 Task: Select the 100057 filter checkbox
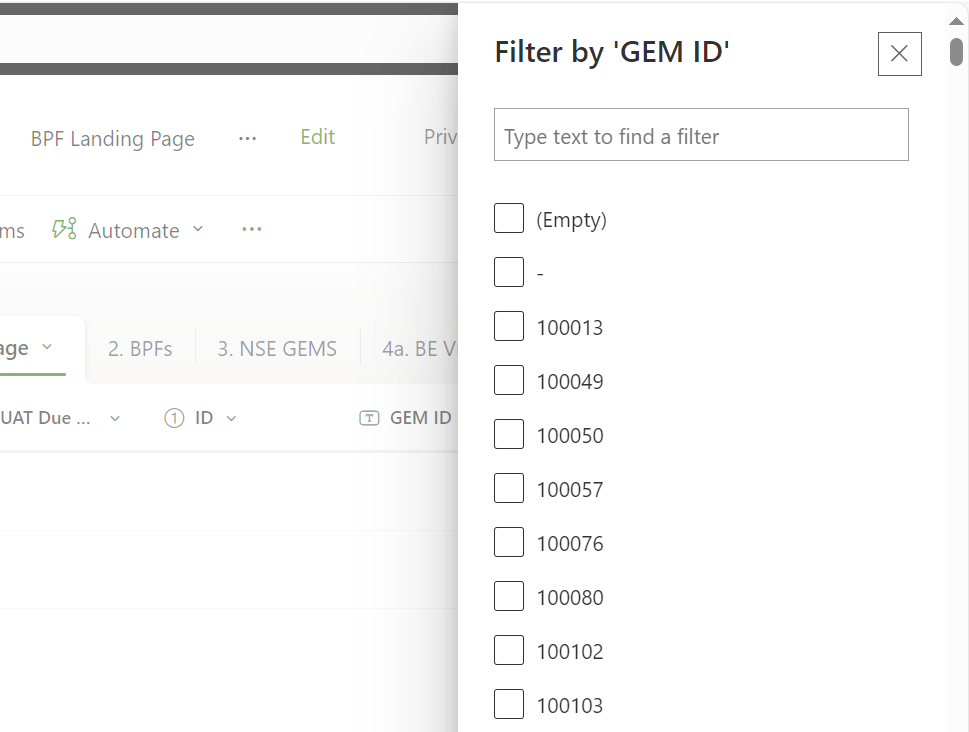coord(509,488)
